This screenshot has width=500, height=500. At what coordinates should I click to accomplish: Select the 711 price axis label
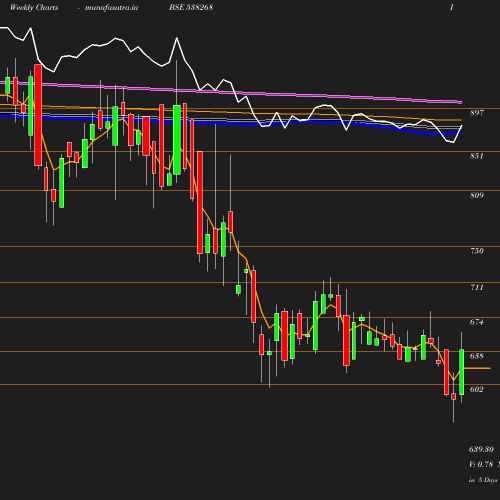click(477, 287)
